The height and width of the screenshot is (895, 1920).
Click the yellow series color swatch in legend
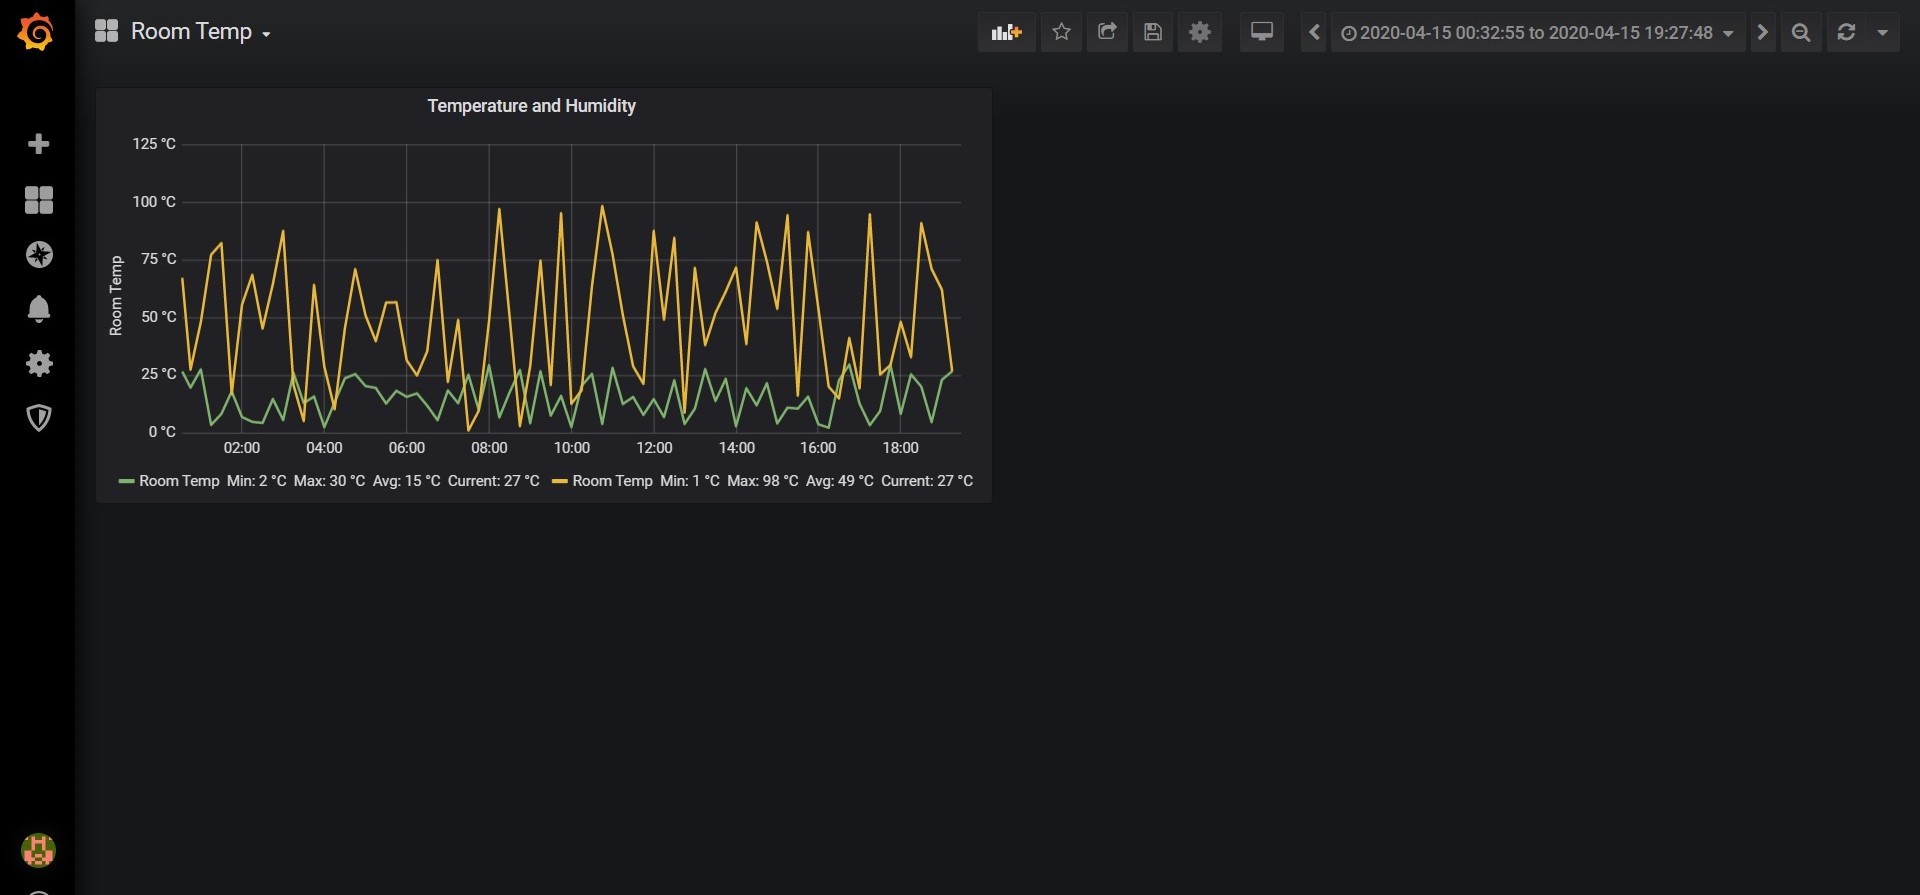pyautogui.click(x=560, y=481)
